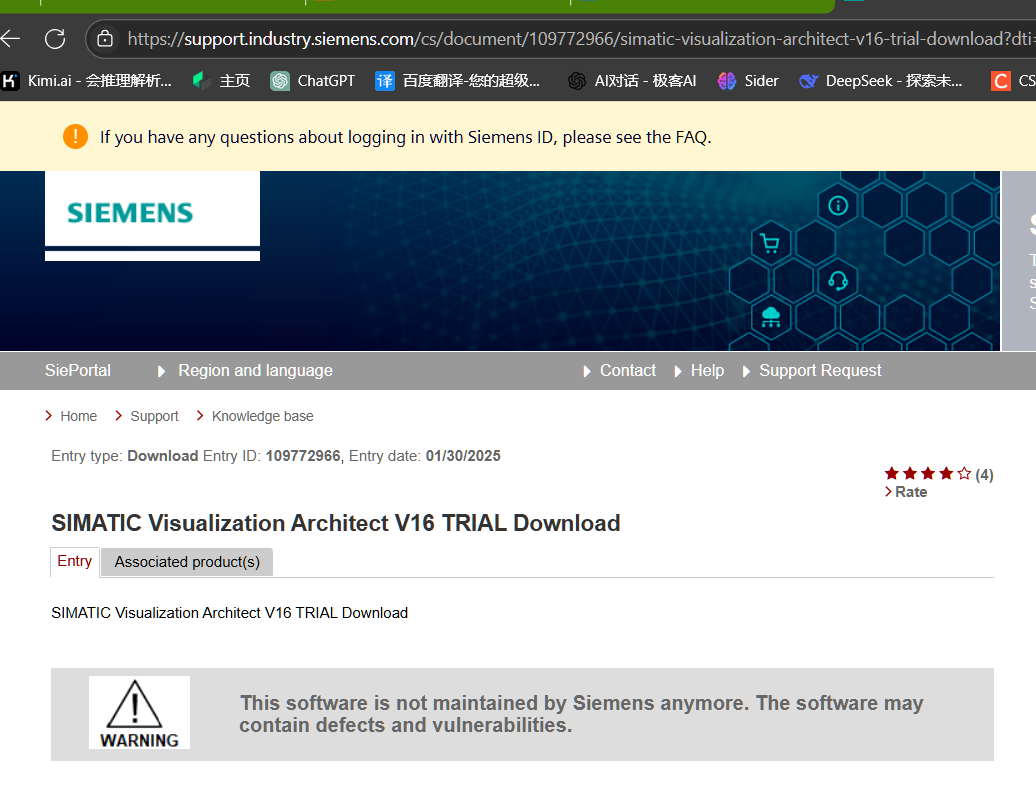Click the Siemens ID FAQ notice text

click(x=406, y=137)
